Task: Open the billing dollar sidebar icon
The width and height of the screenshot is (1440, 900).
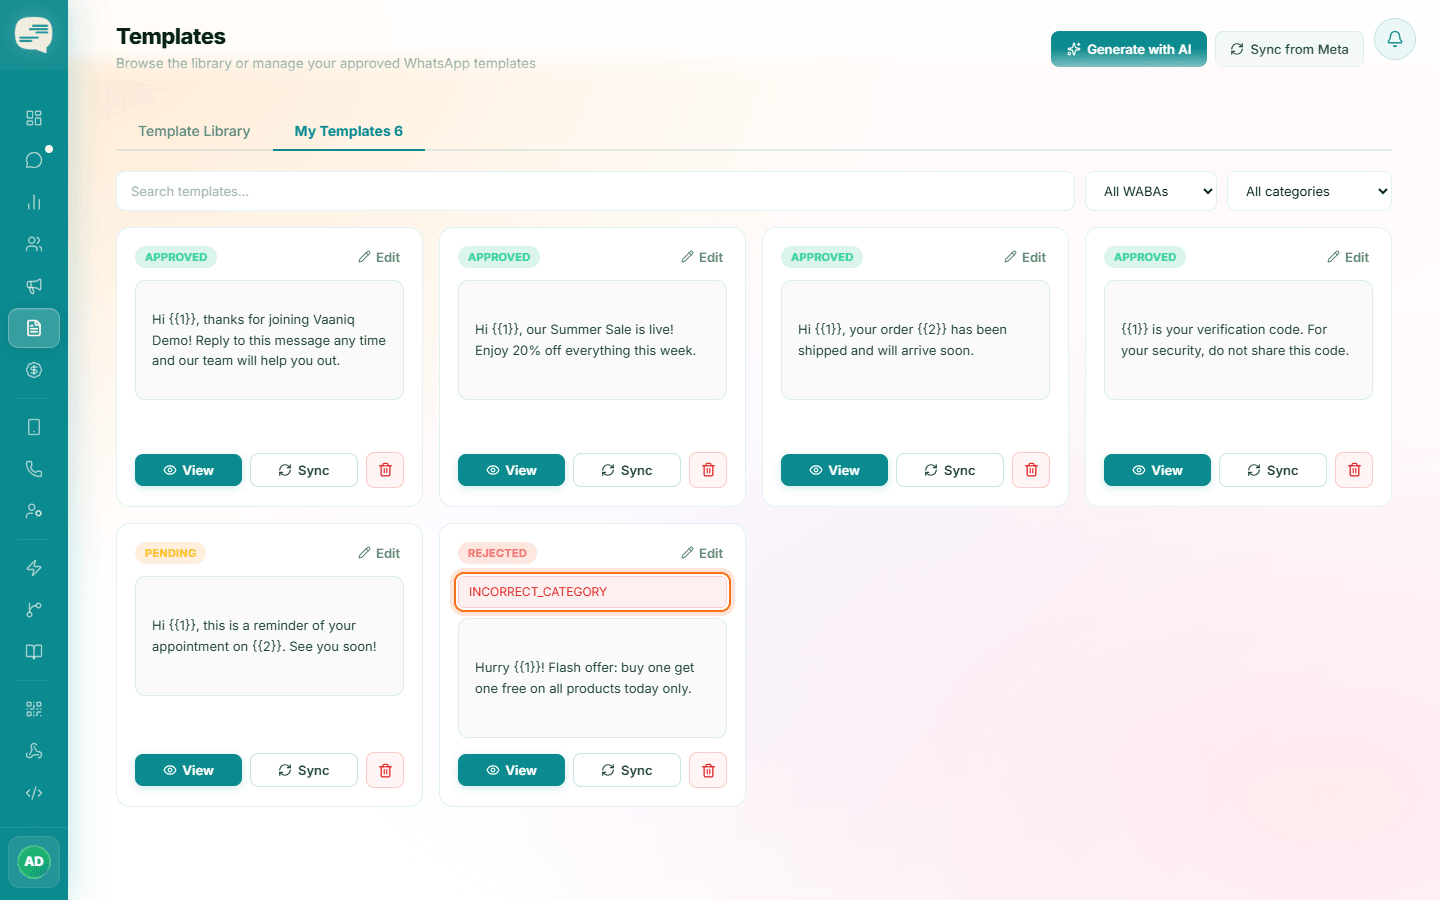Action: (34, 370)
